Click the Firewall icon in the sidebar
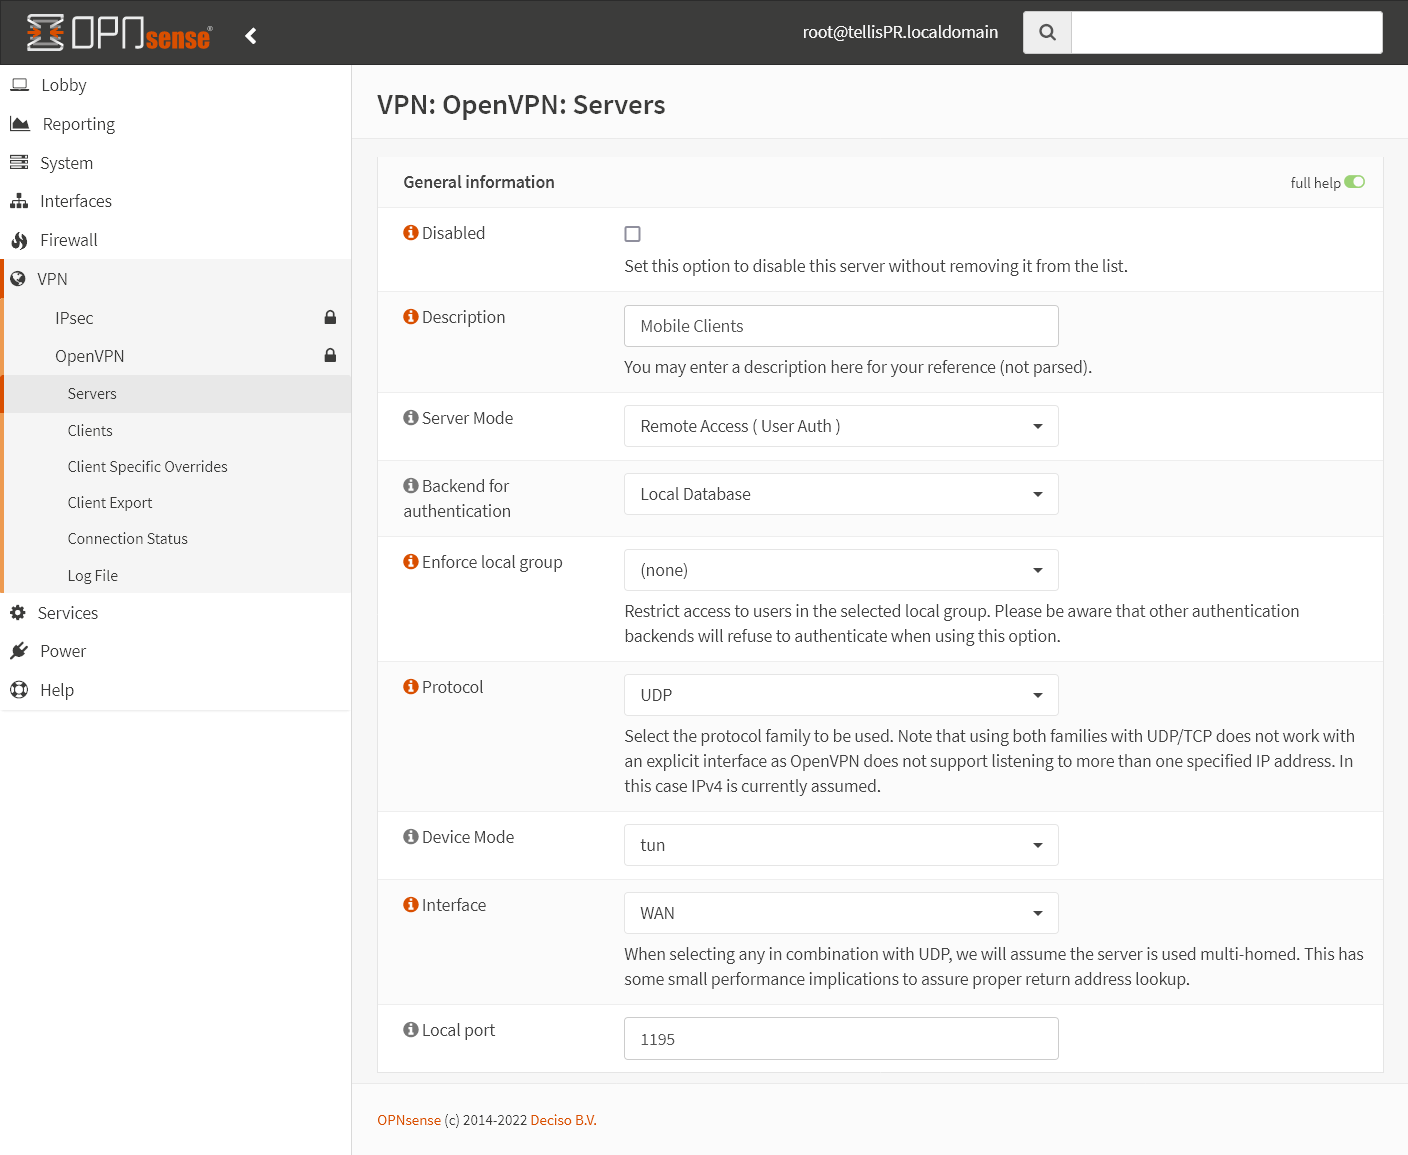 click(20, 240)
